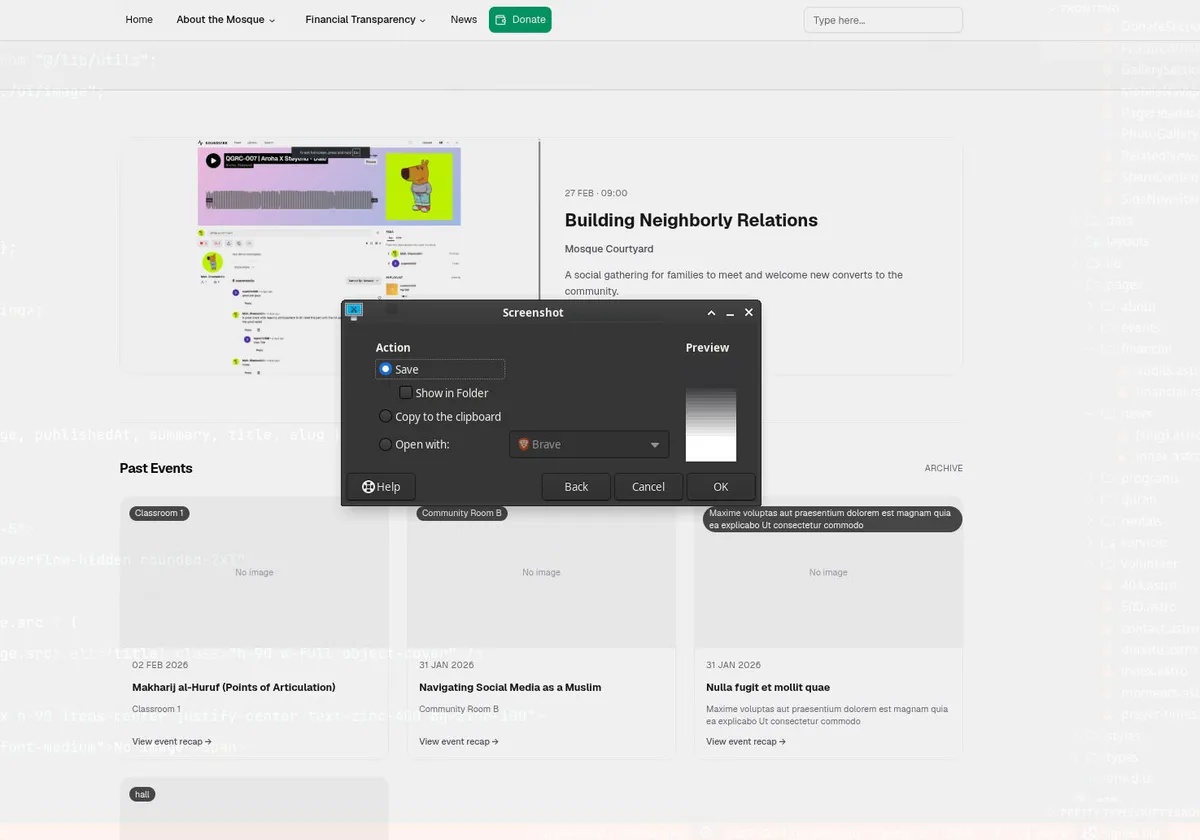This screenshot has height=840, width=1200.
Task: Click the 'Type here...' search field
Action: [882, 20]
